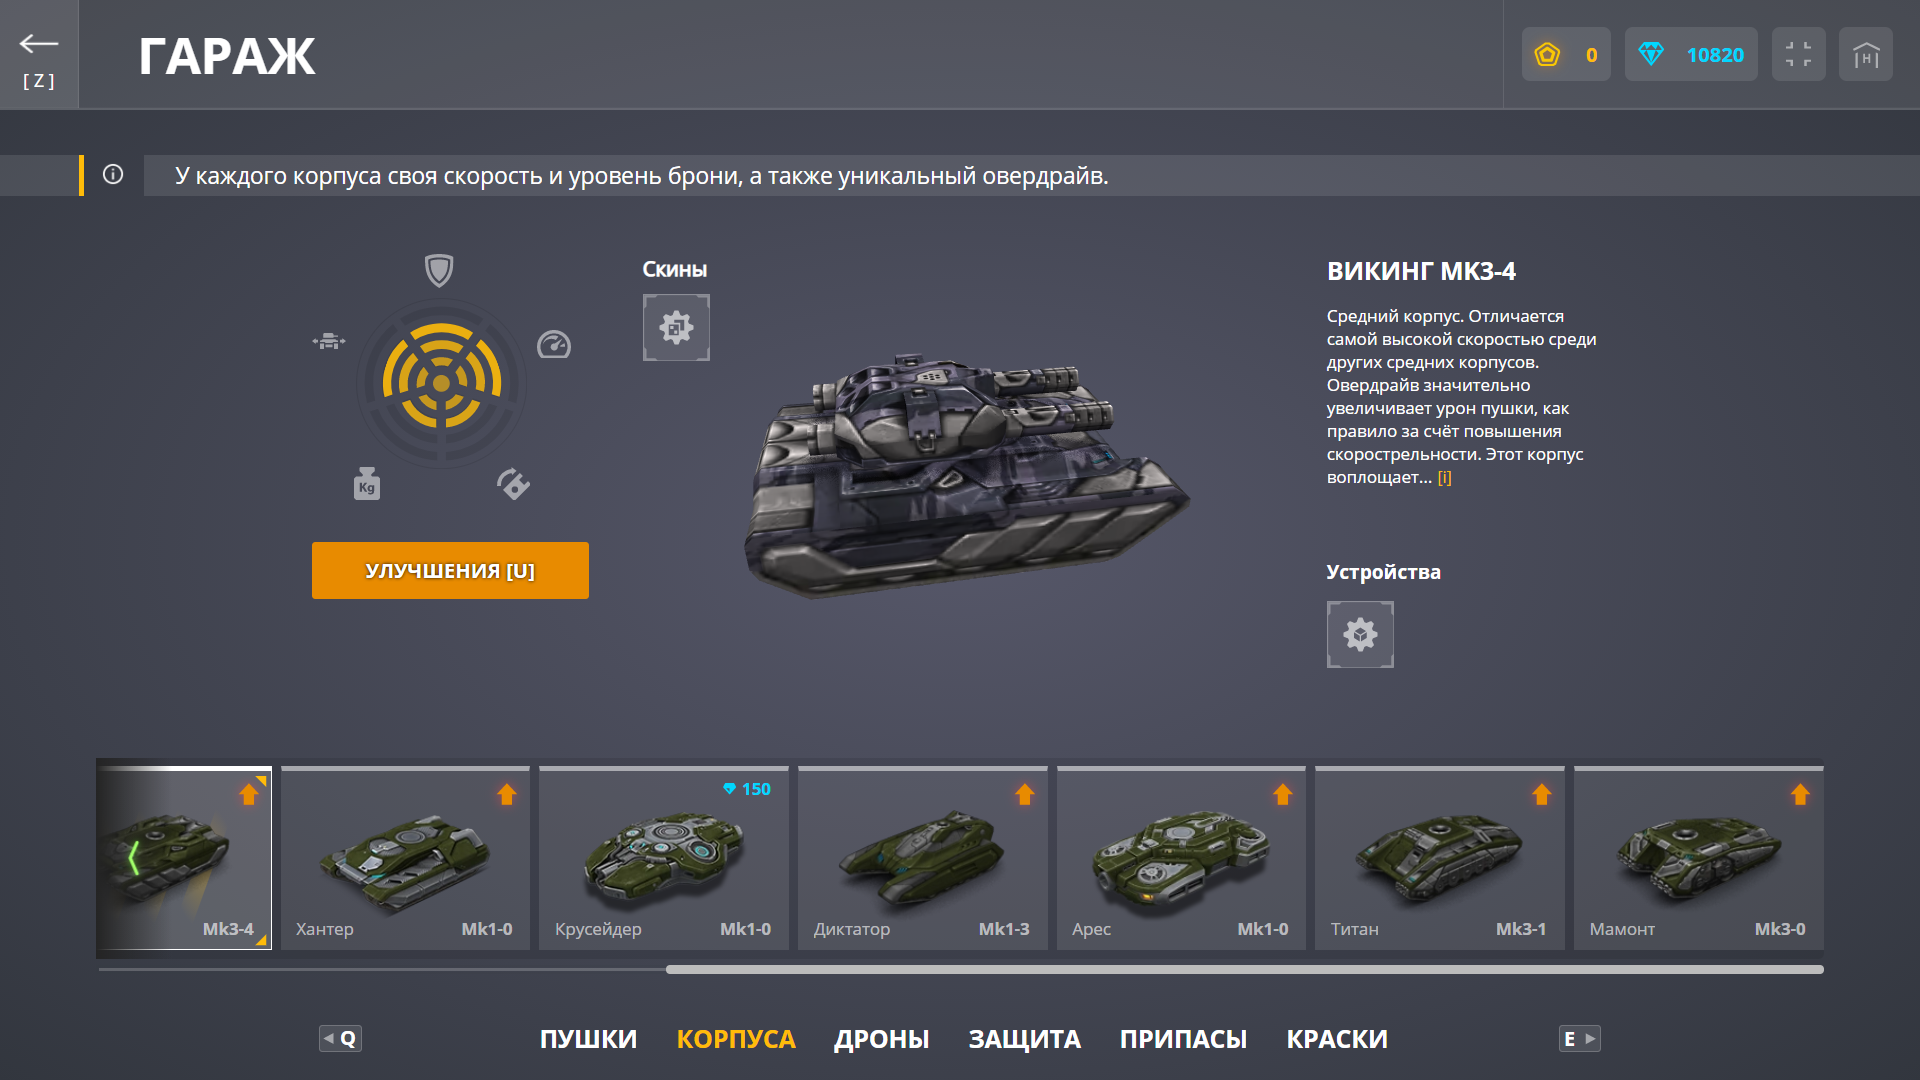Select the Мамонт Mk3-0 hull
Image resolution: width=1920 pixels, height=1080 pixels.
tap(1699, 858)
